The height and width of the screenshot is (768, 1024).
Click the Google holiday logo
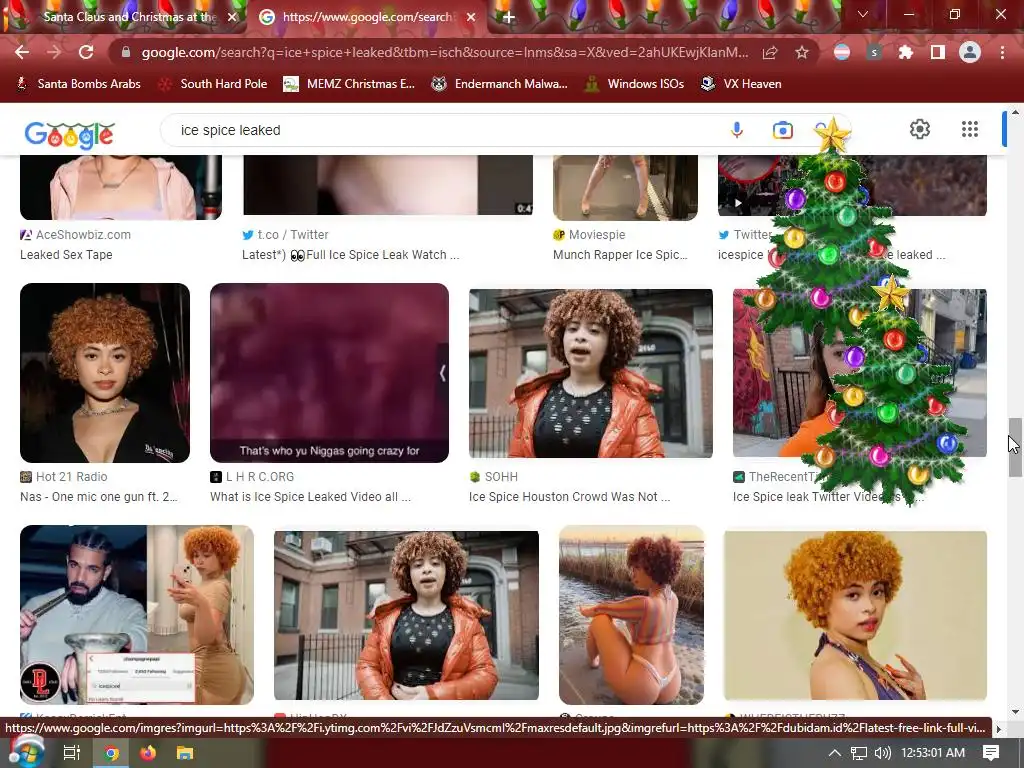pyautogui.click(x=69, y=135)
